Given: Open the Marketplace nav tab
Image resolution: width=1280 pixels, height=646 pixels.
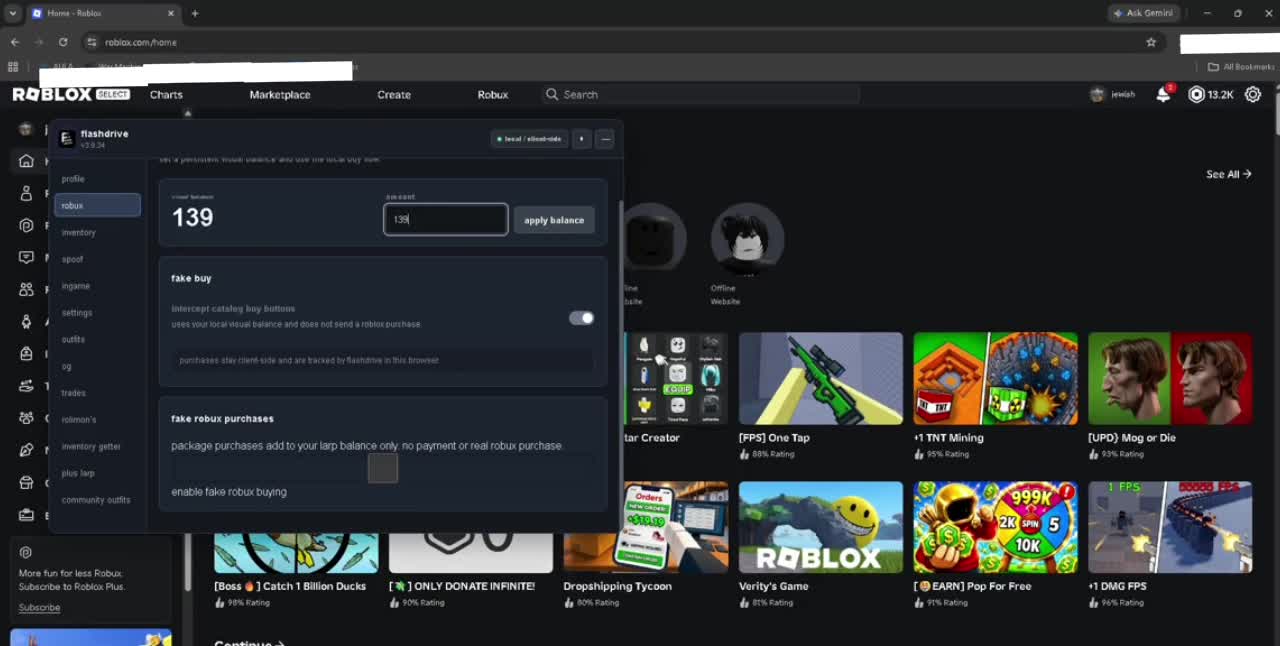Looking at the screenshot, I should point(280,94).
